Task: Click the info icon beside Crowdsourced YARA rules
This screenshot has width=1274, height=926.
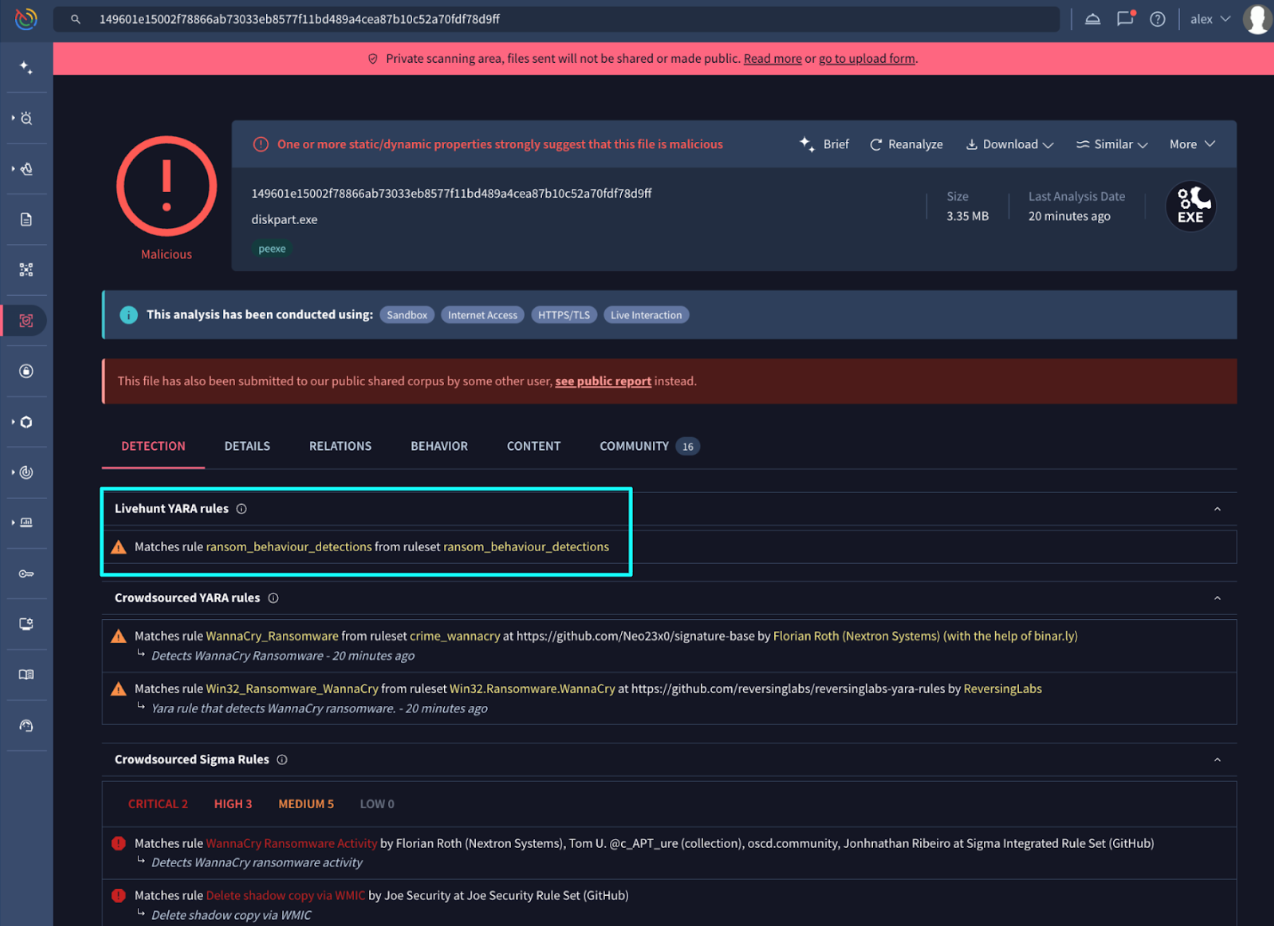Action: pyautogui.click(x=273, y=598)
